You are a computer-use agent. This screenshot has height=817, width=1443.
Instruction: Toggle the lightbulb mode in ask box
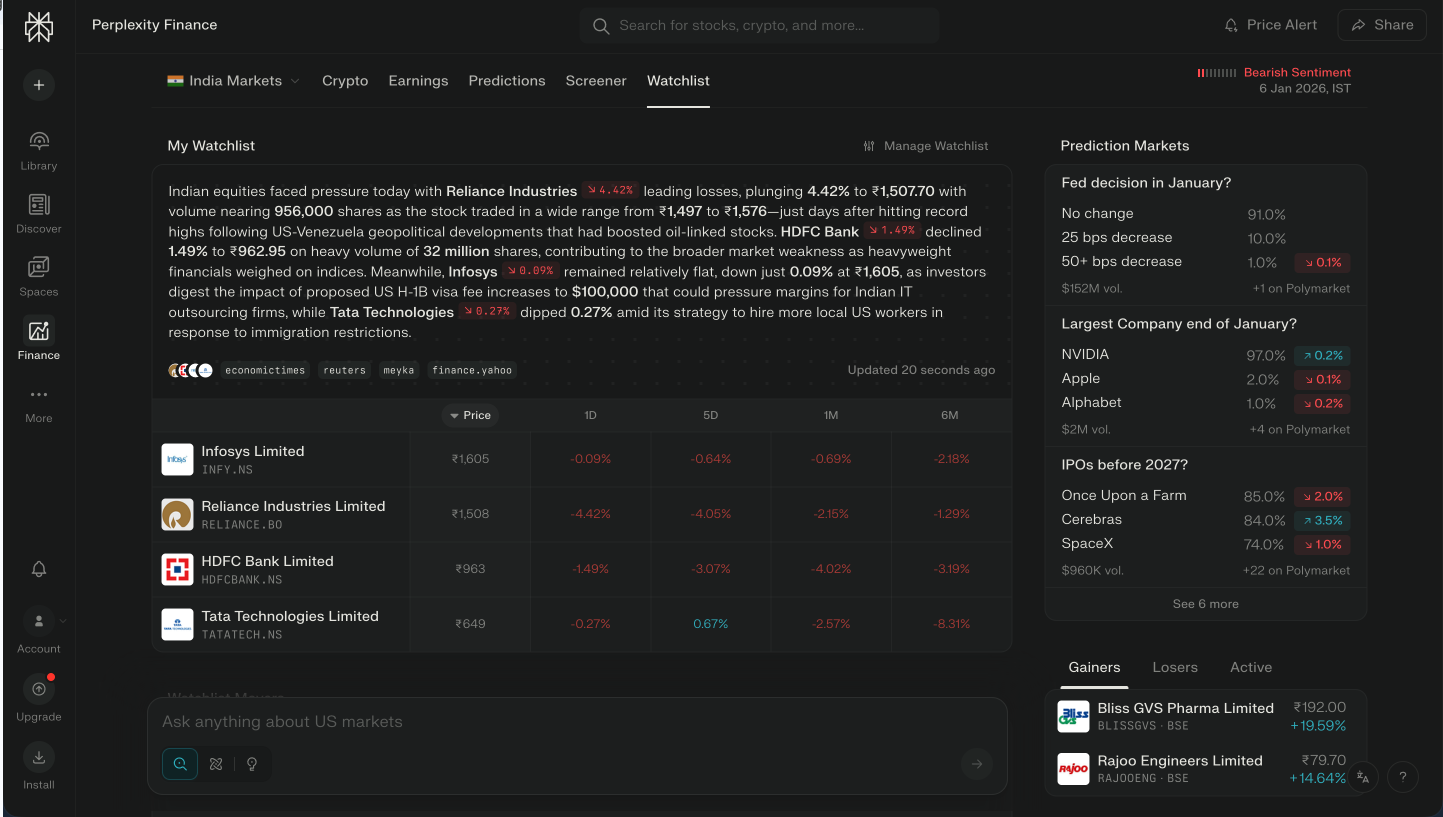coord(252,764)
